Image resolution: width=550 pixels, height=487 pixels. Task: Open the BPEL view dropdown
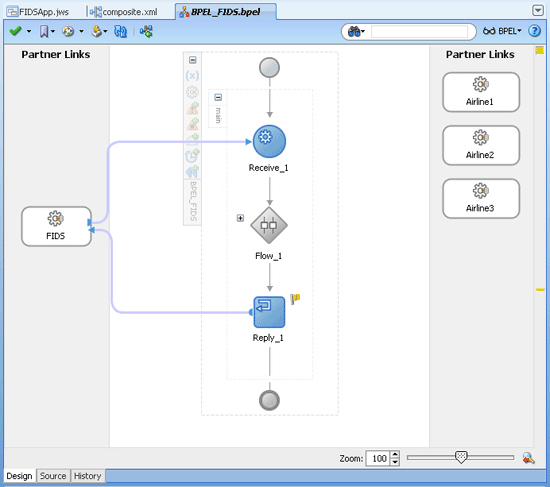502,31
